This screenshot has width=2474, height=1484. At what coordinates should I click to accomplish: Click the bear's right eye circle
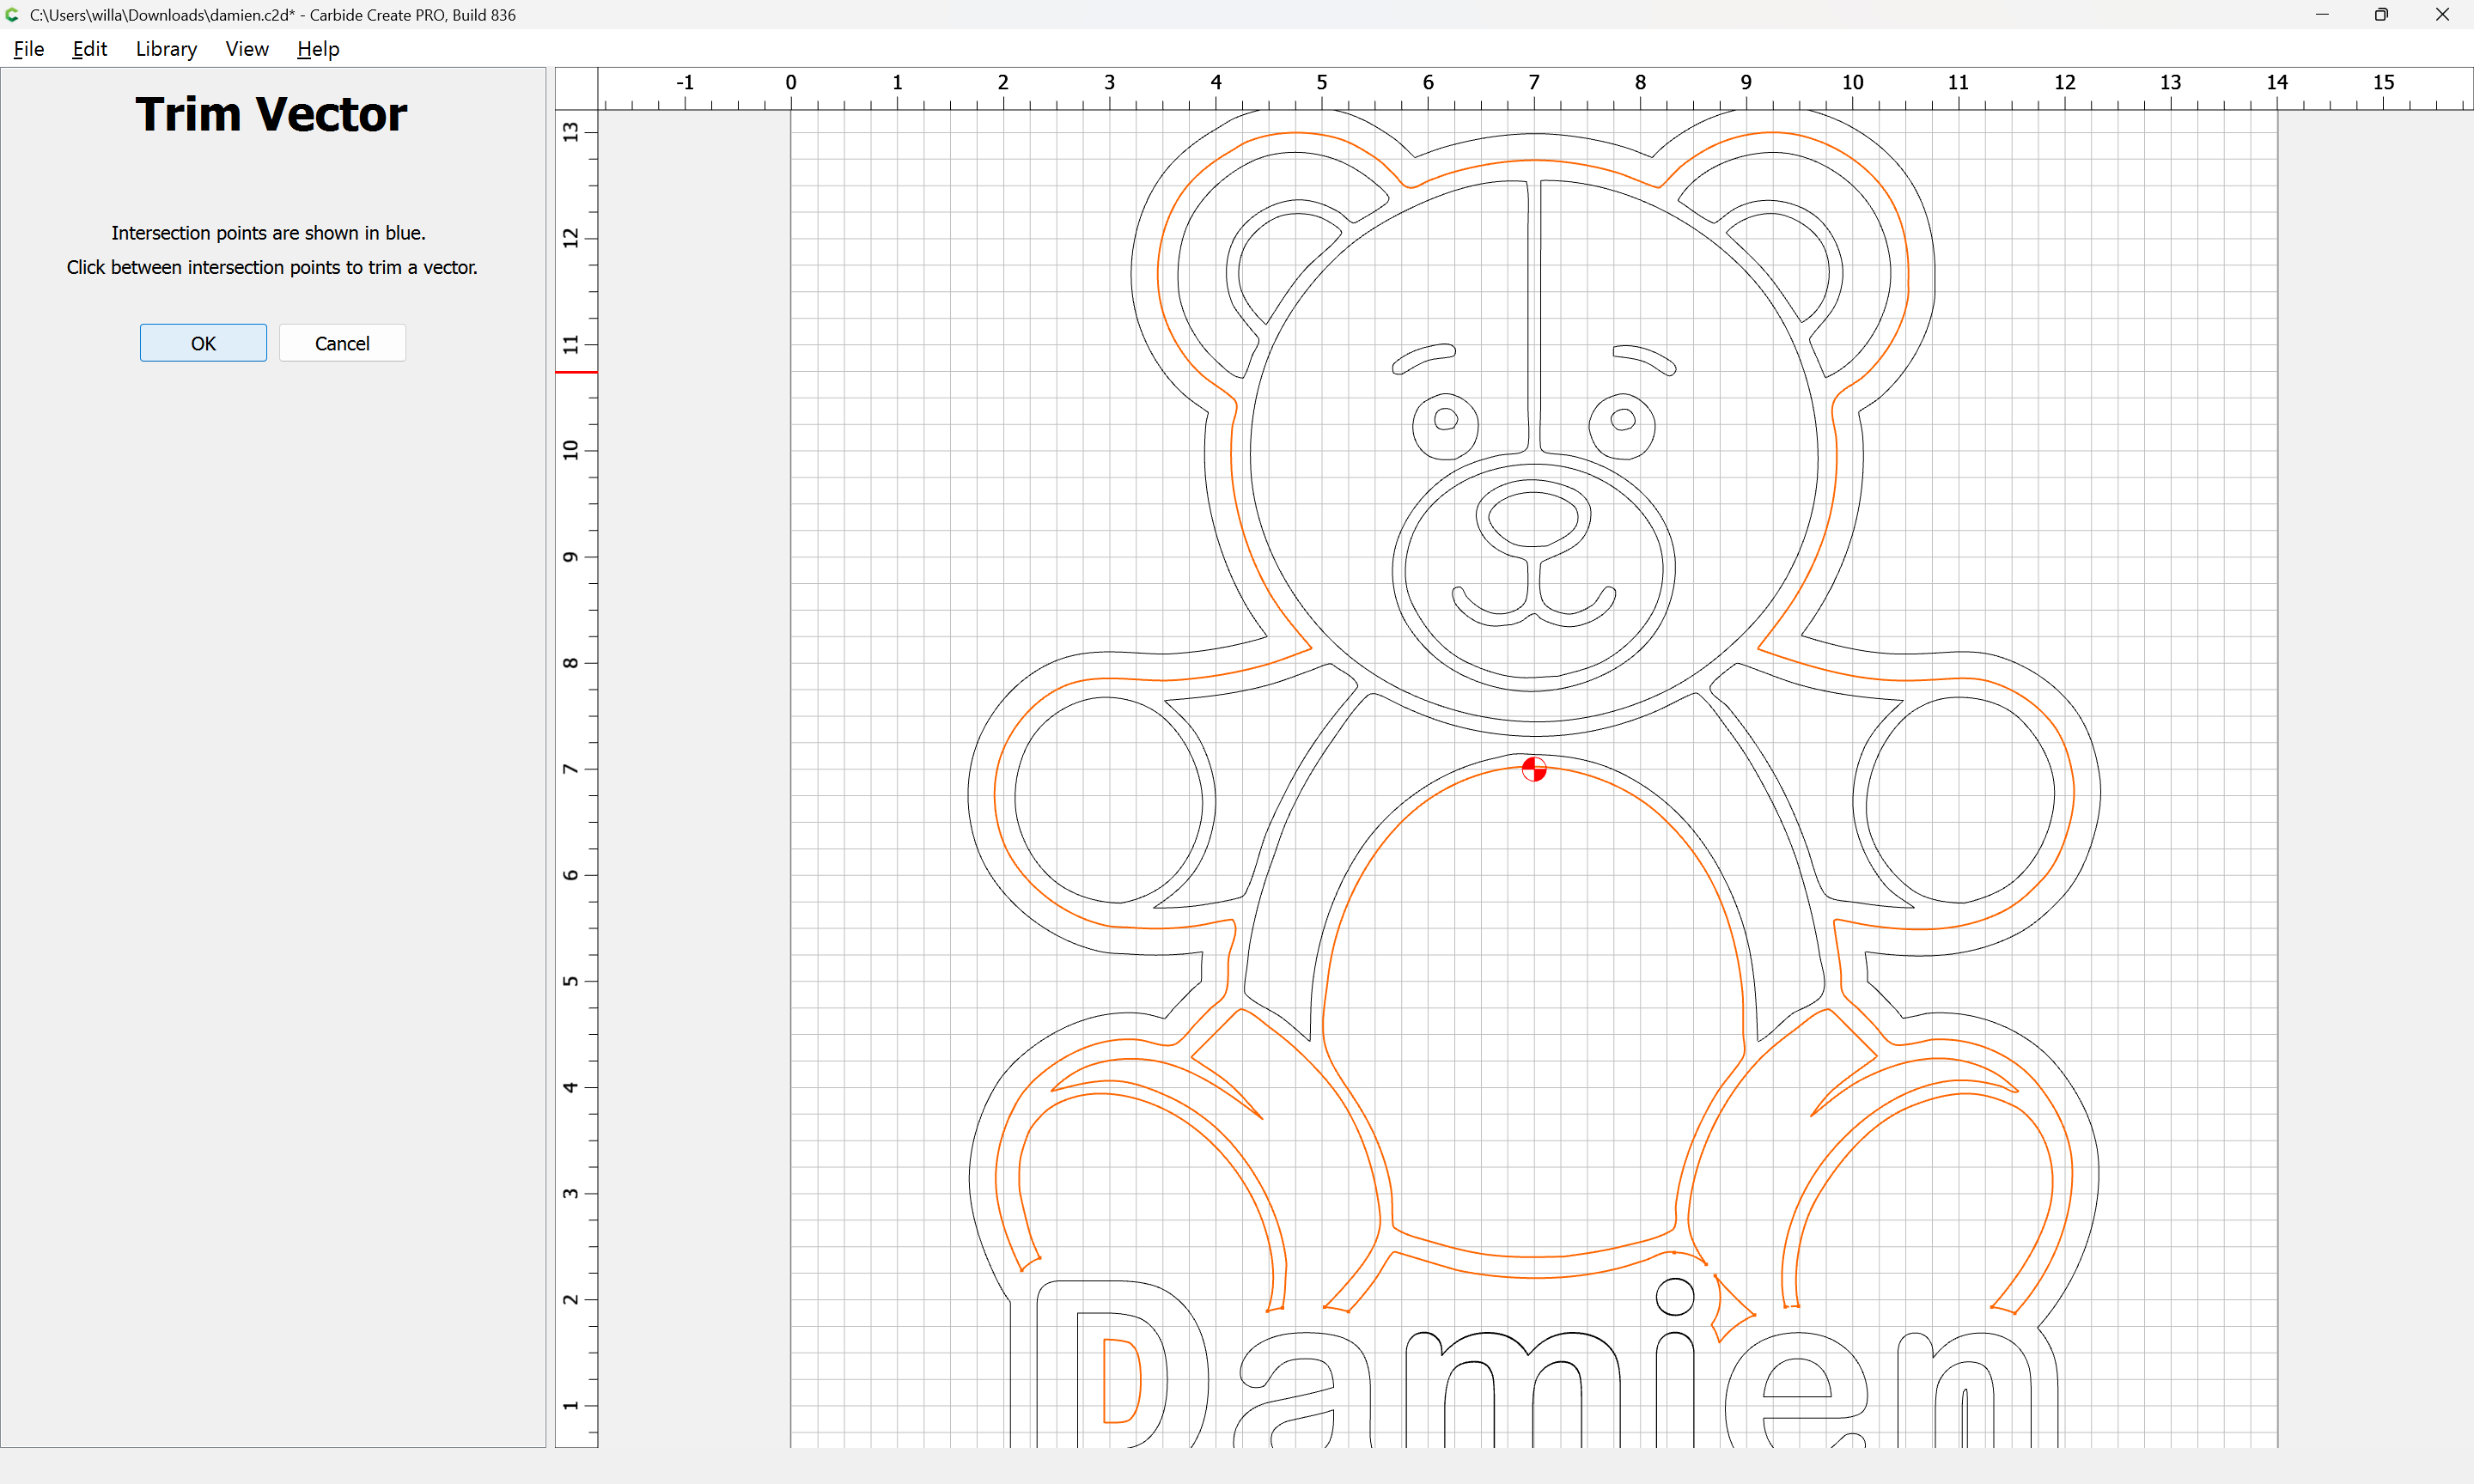[1622, 419]
